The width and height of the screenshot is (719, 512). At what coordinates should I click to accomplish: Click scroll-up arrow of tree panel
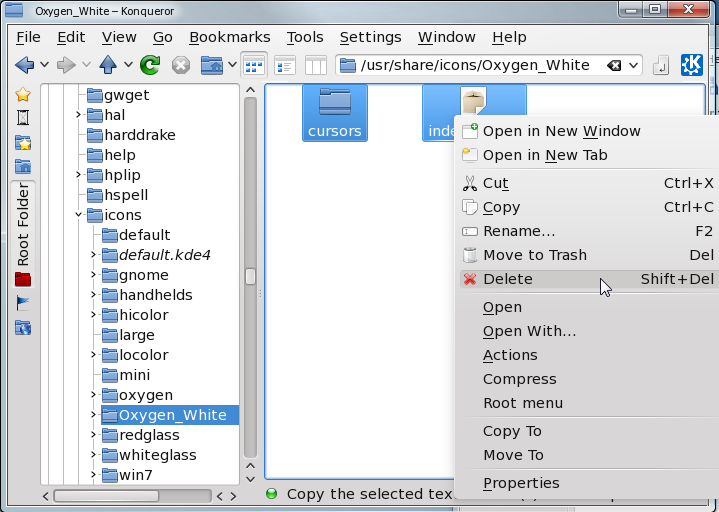[x=250, y=90]
